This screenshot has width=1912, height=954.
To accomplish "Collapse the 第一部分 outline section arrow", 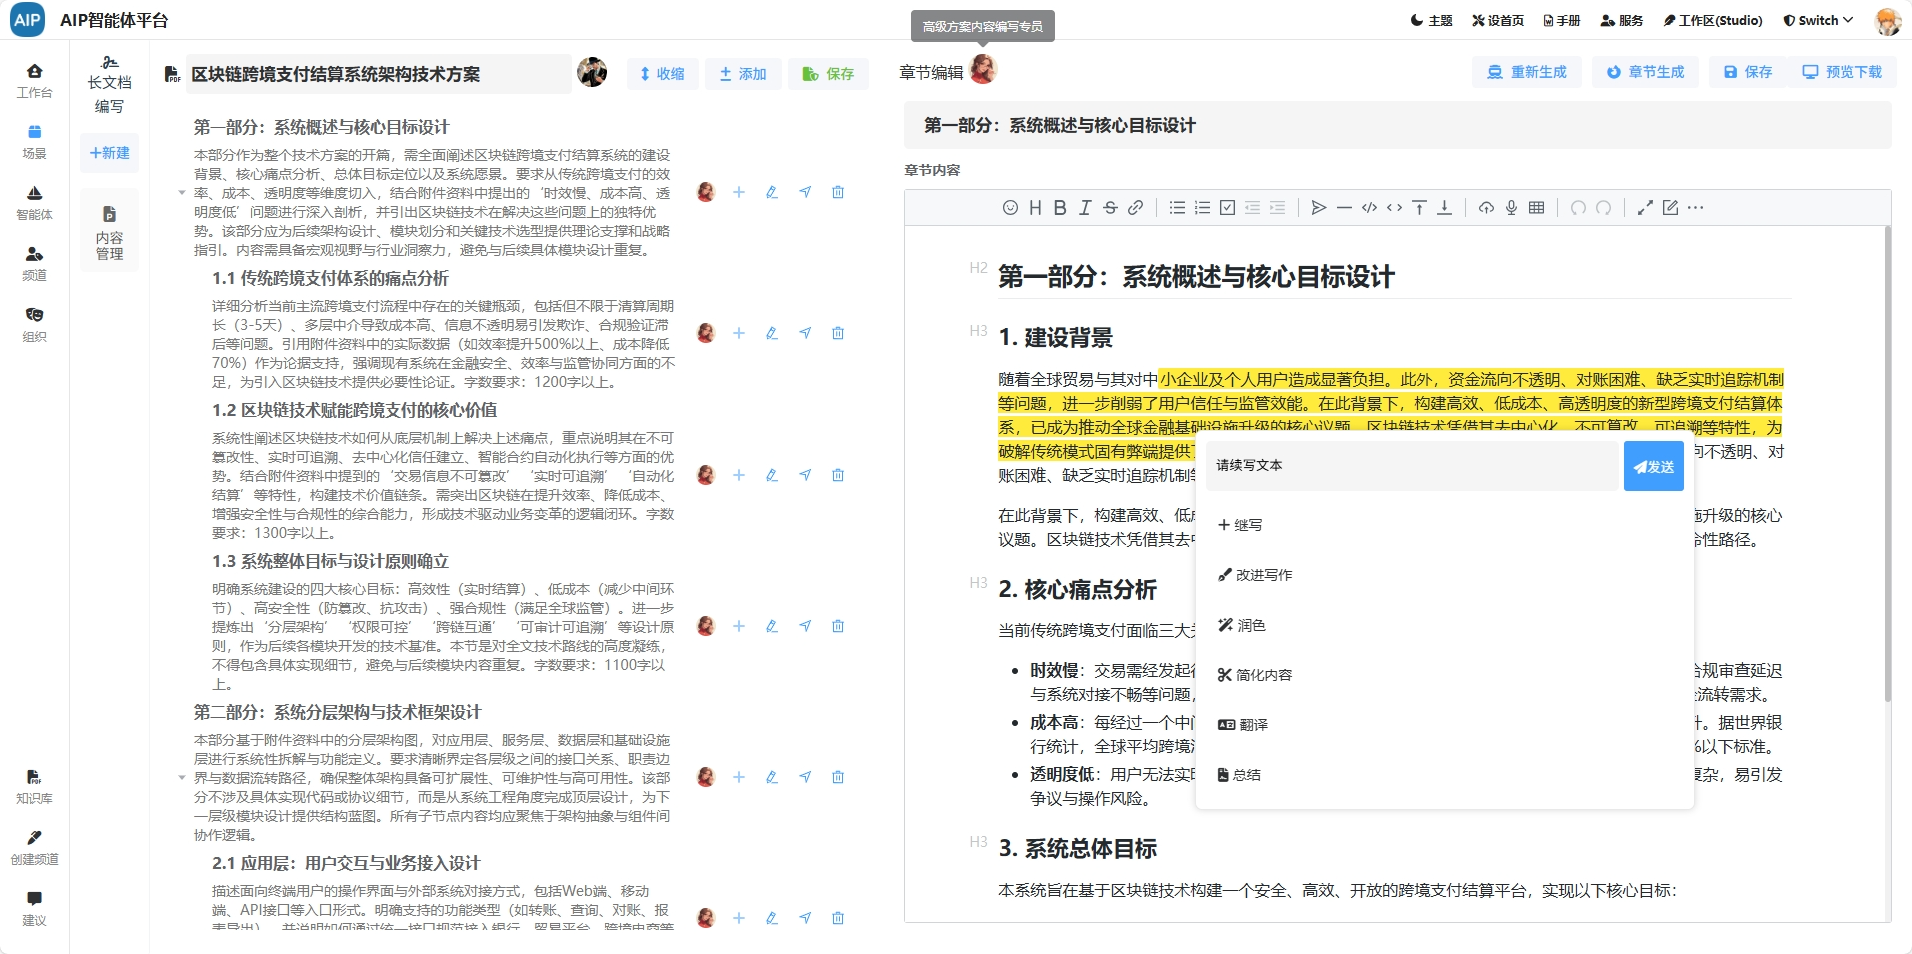I will 182,192.
